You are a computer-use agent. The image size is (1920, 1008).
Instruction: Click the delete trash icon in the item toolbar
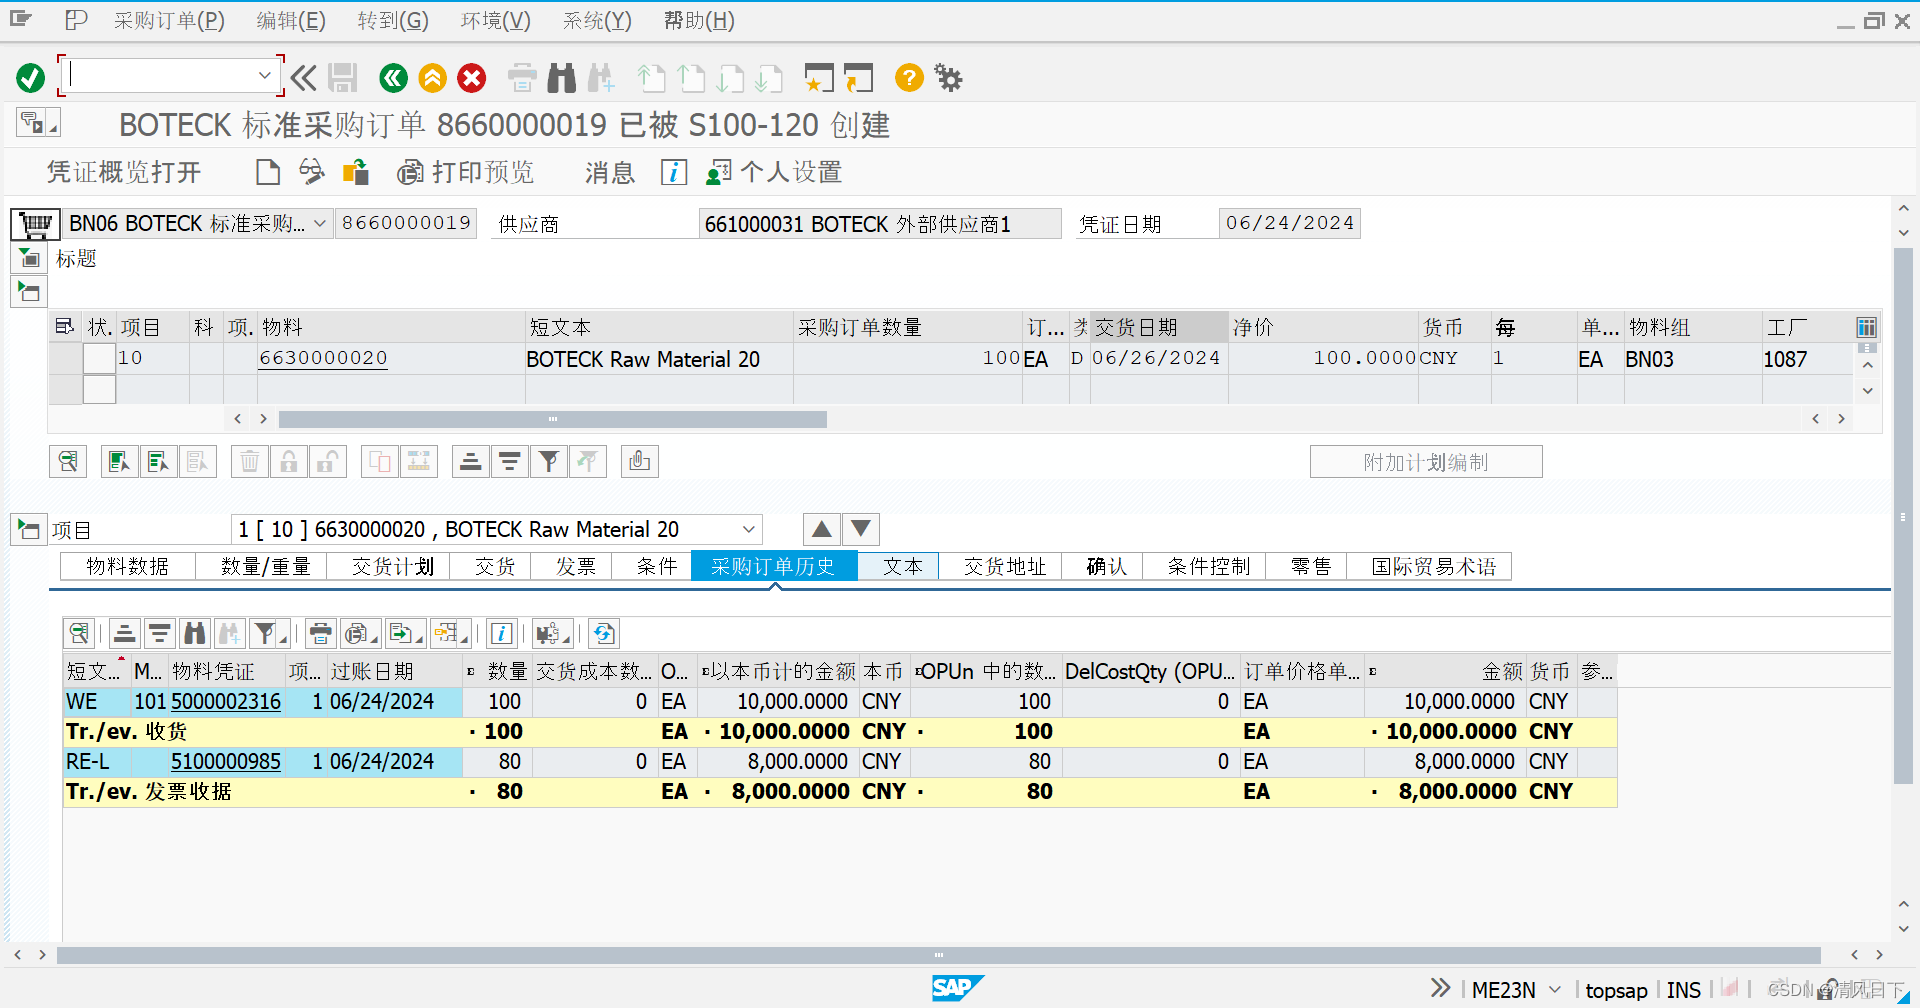pos(250,461)
